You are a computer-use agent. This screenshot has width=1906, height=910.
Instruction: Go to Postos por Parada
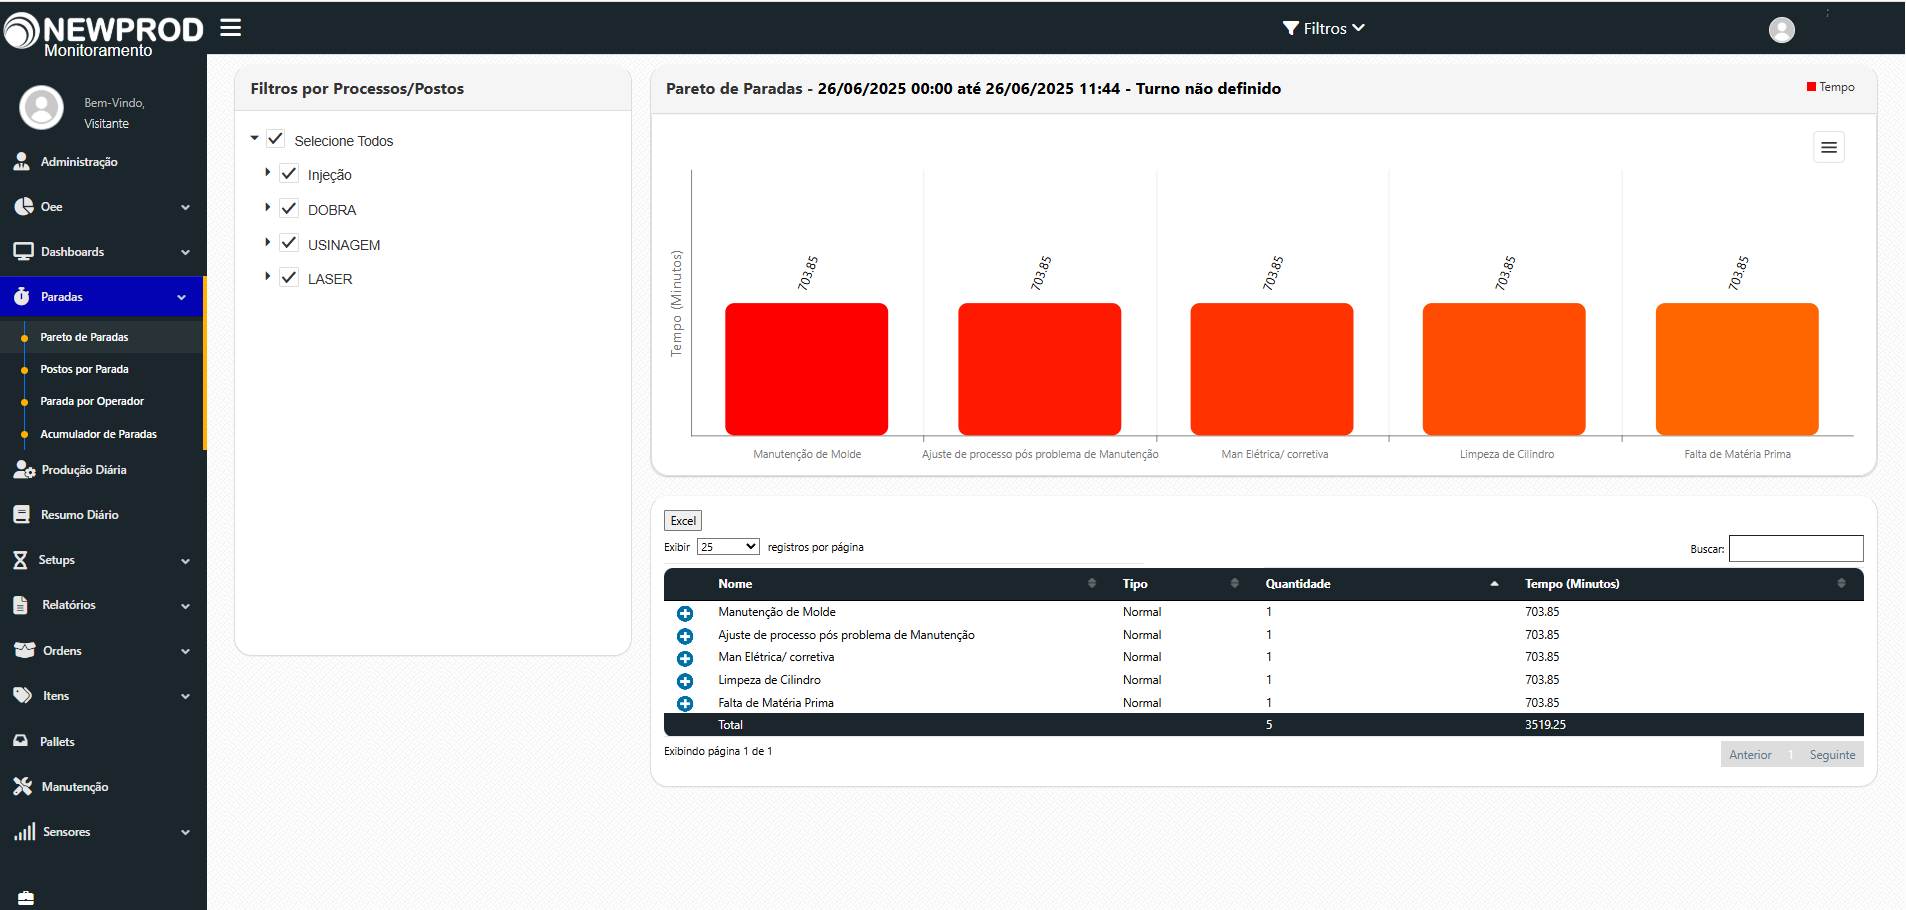click(x=84, y=369)
